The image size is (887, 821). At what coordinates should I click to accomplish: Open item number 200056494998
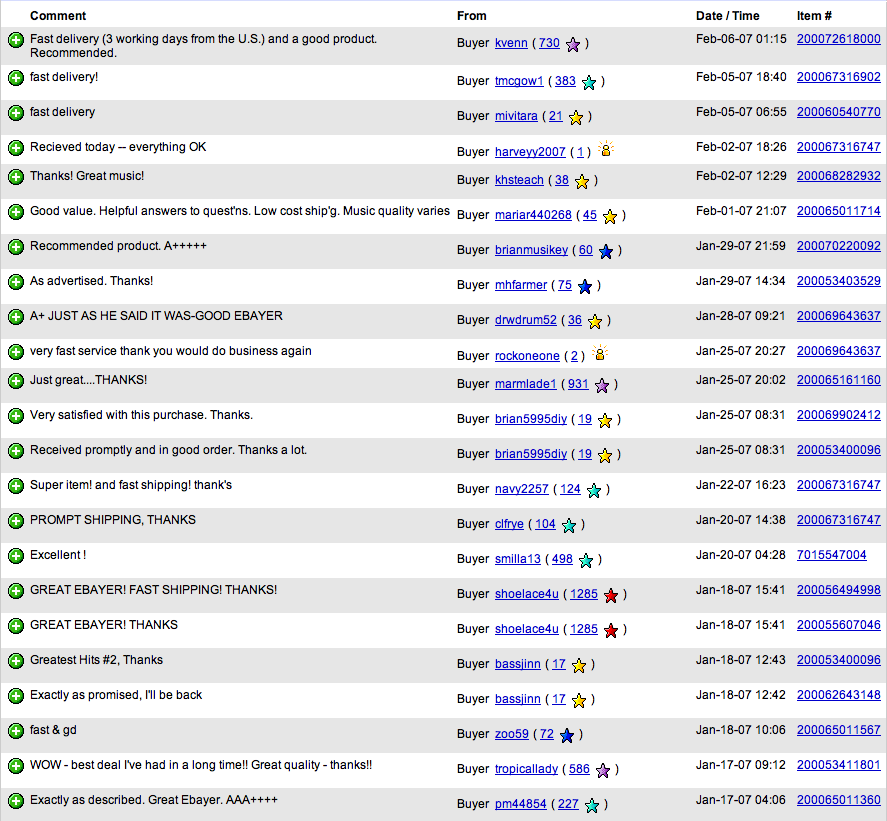839,590
